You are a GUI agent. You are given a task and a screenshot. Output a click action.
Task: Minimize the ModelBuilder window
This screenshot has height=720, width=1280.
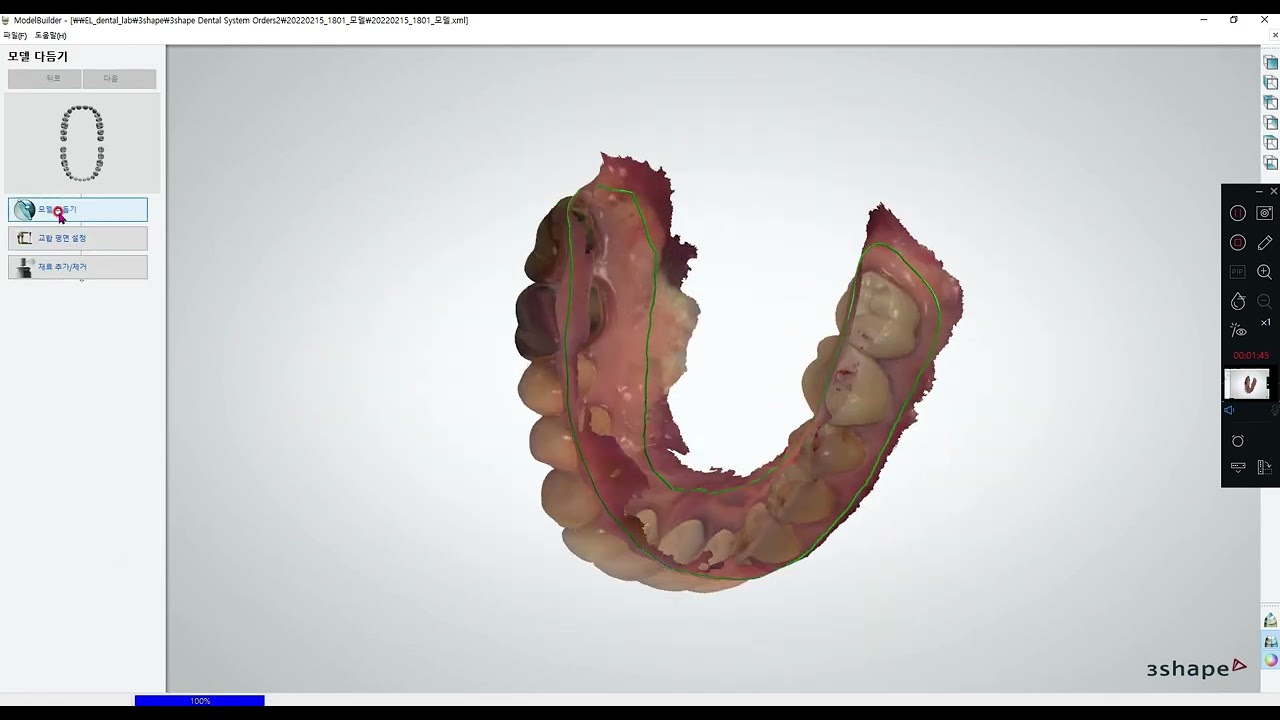click(x=1204, y=20)
